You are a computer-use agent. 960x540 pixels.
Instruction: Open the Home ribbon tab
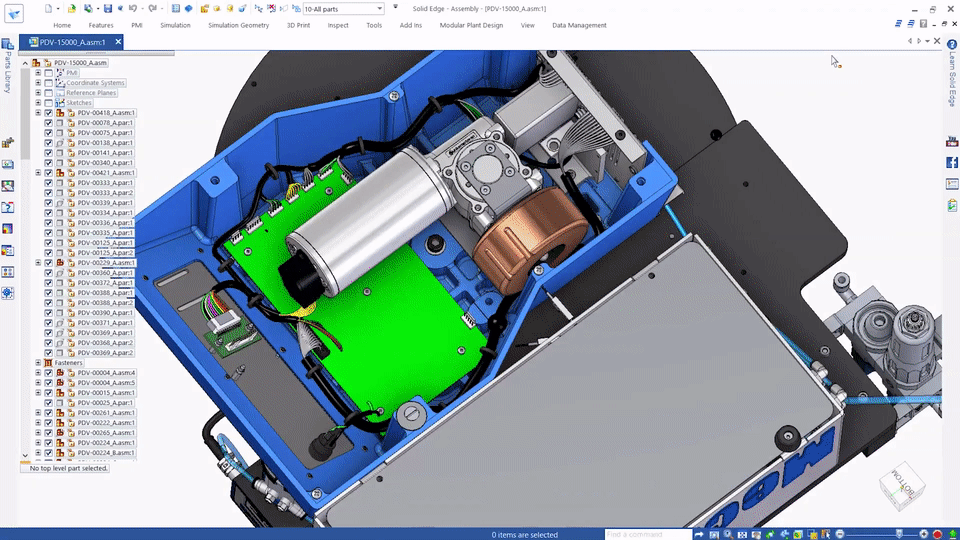point(62,25)
